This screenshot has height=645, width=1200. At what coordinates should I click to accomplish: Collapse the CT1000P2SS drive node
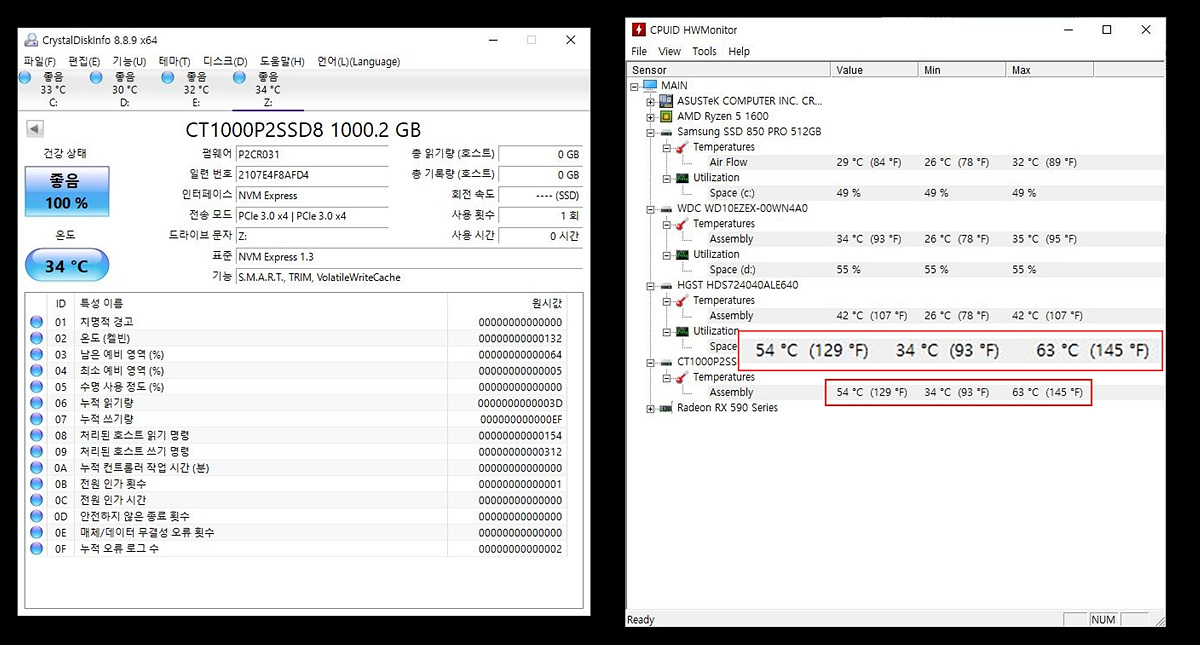click(x=651, y=362)
